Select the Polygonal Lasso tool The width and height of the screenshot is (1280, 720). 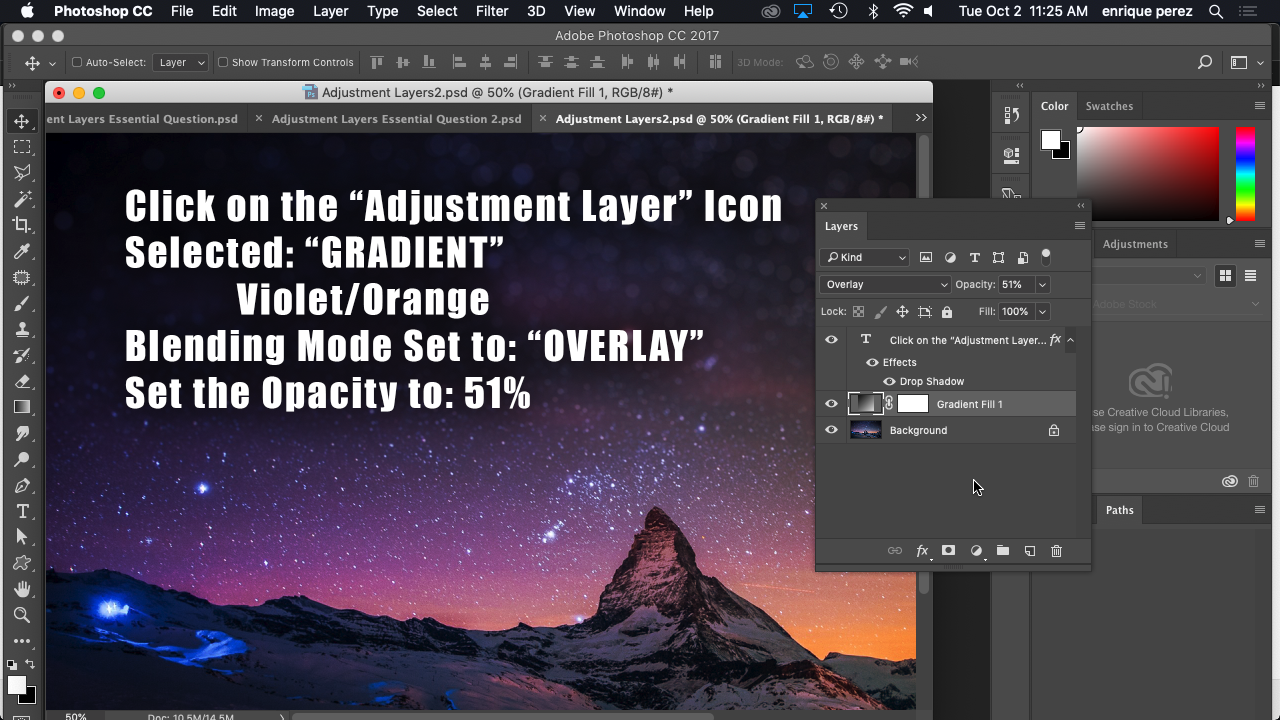tap(22, 173)
